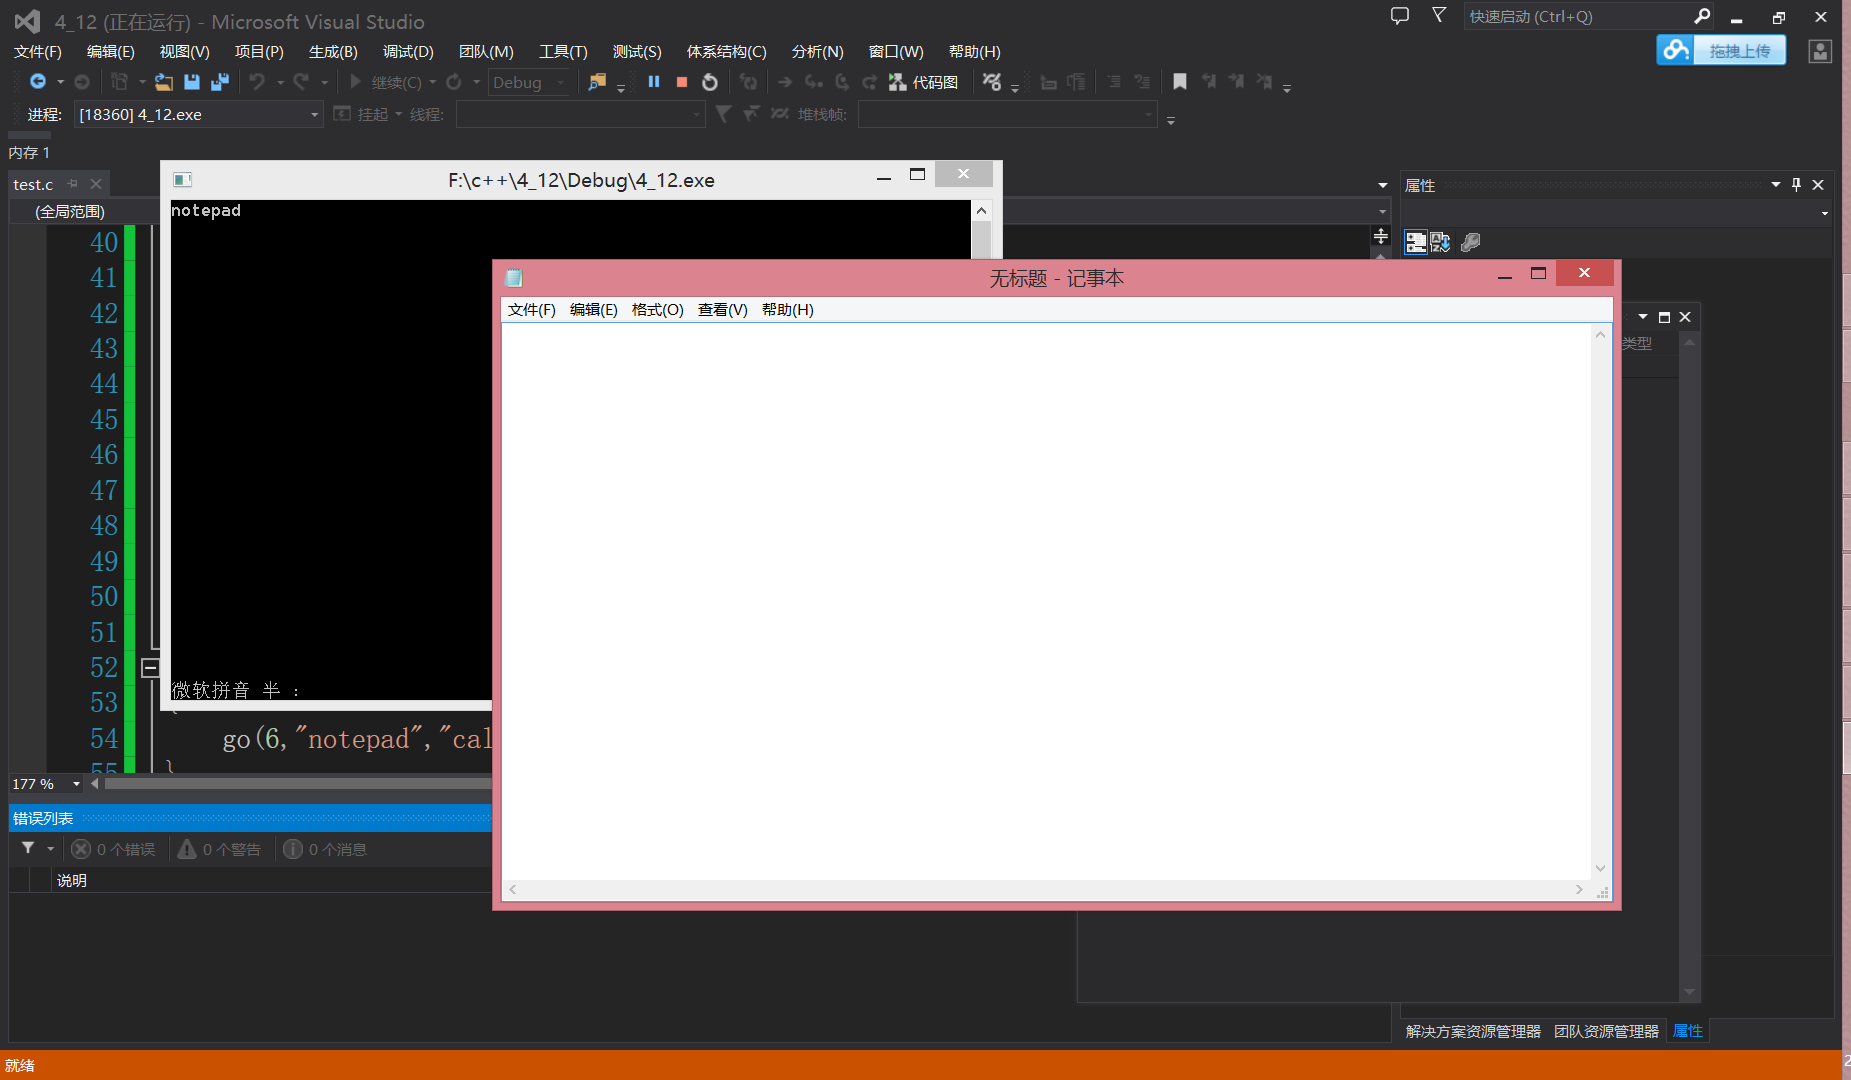
Task: Click the Feedback speech bubble icon
Action: (x=1400, y=16)
